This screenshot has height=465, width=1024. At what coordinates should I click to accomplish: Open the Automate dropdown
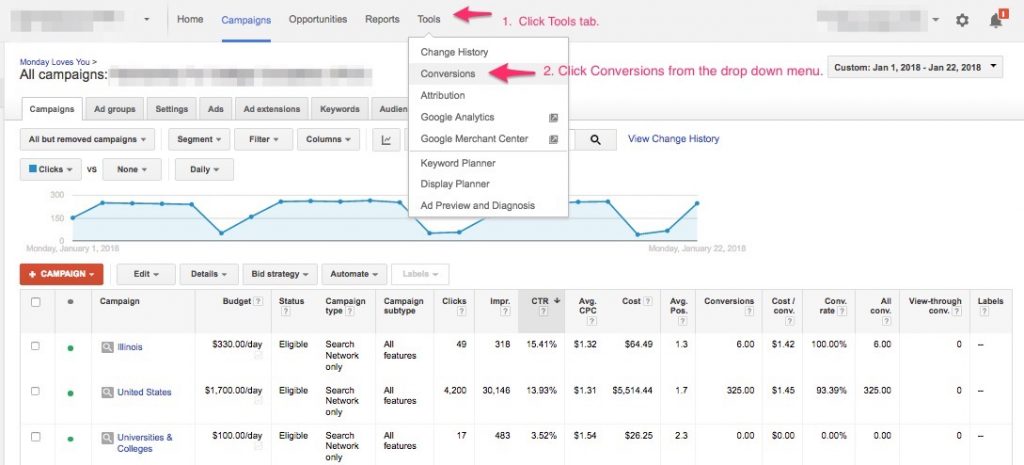[354, 274]
